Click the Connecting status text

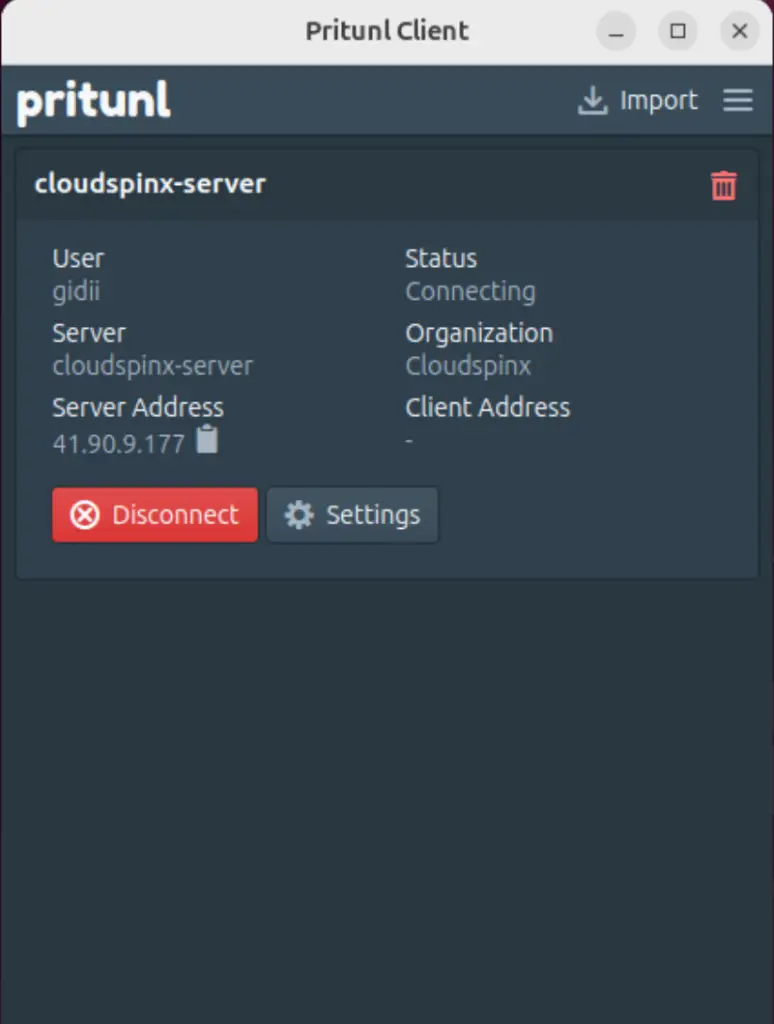(x=470, y=292)
